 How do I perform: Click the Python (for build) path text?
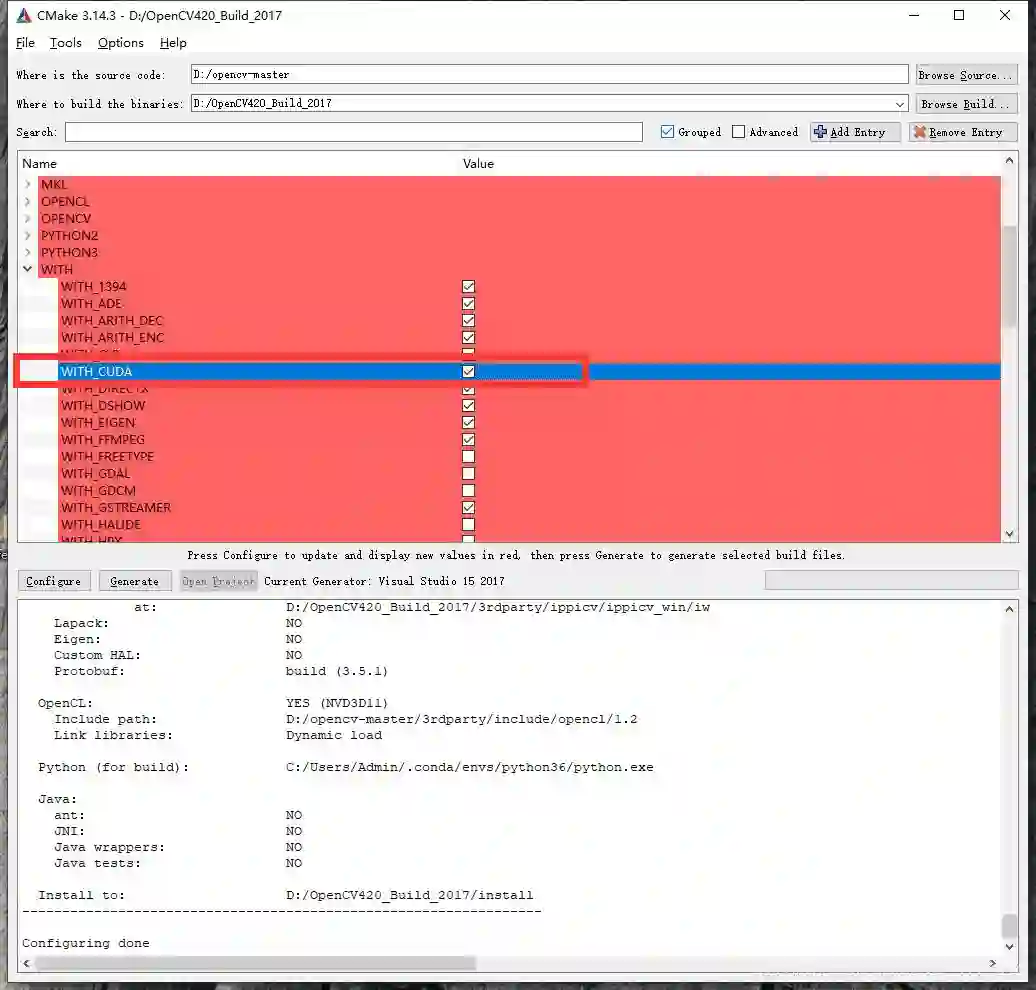click(469, 767)
